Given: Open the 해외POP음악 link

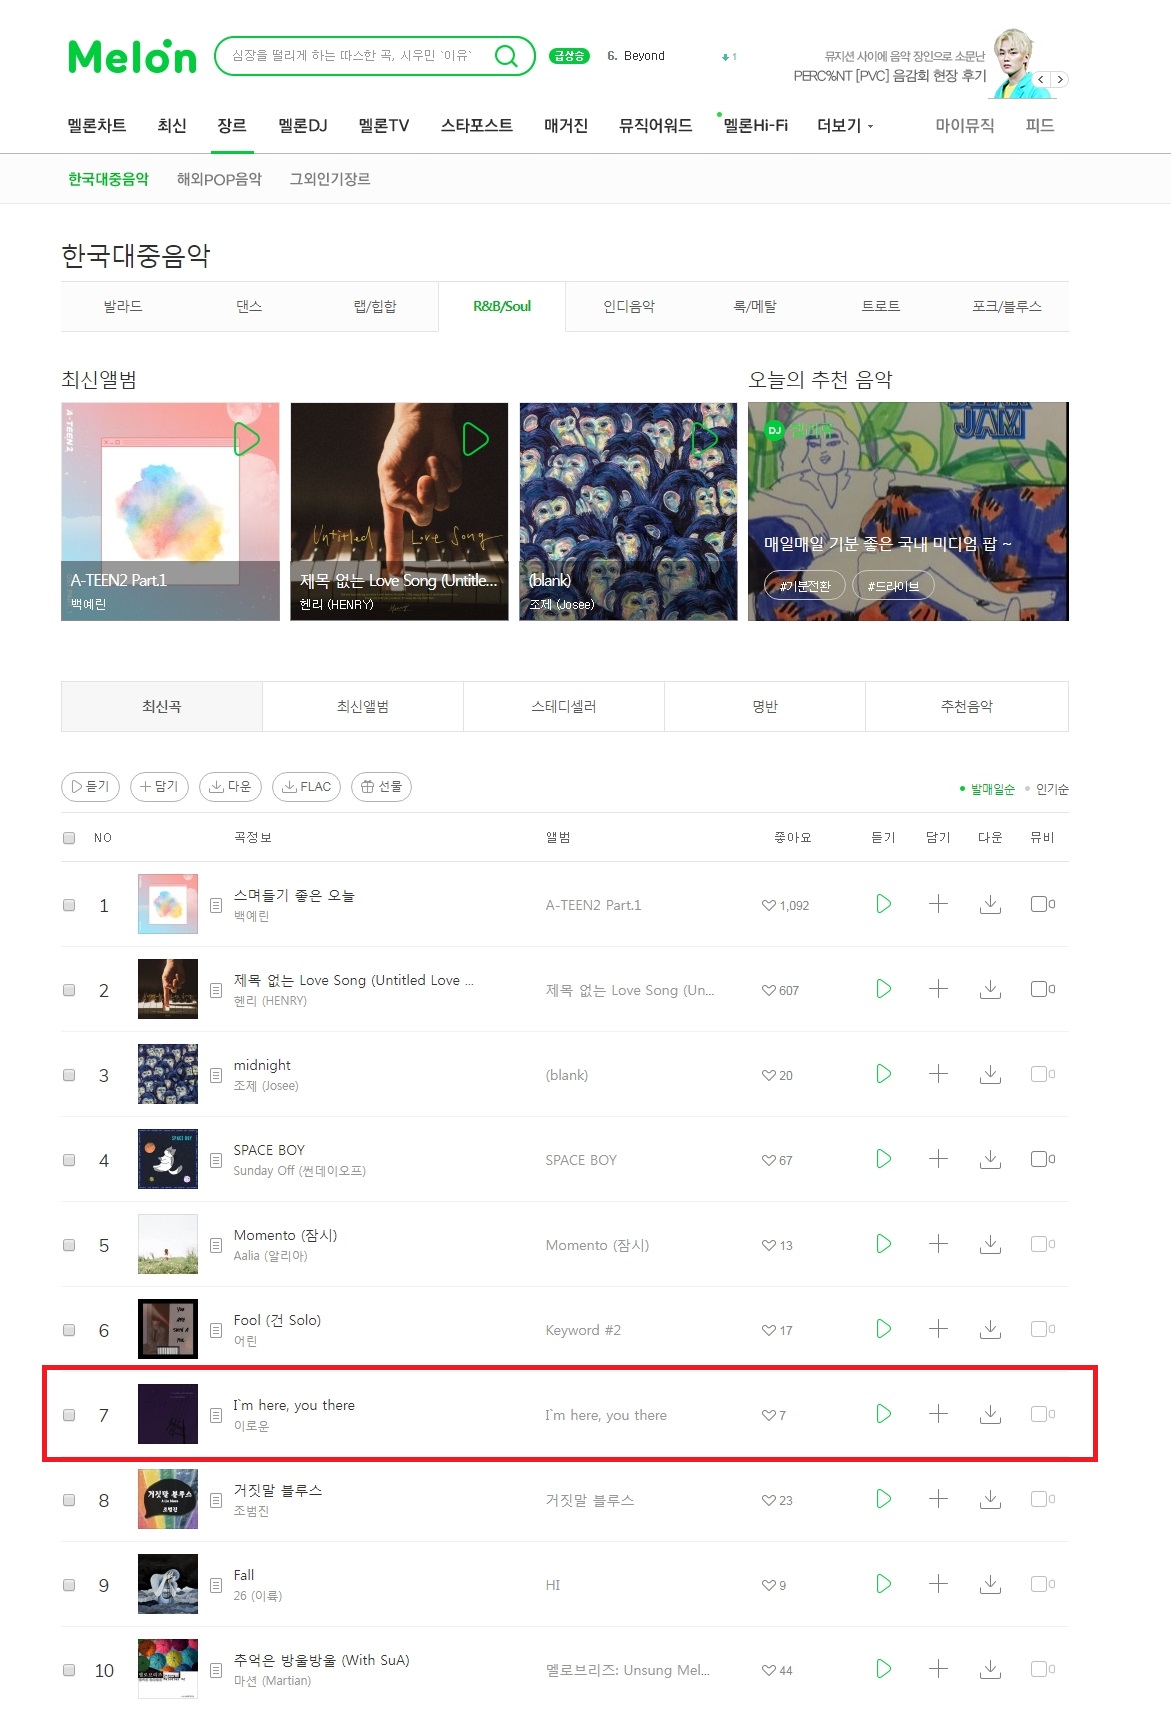Looking at the screenshot, I should (219, 179).
